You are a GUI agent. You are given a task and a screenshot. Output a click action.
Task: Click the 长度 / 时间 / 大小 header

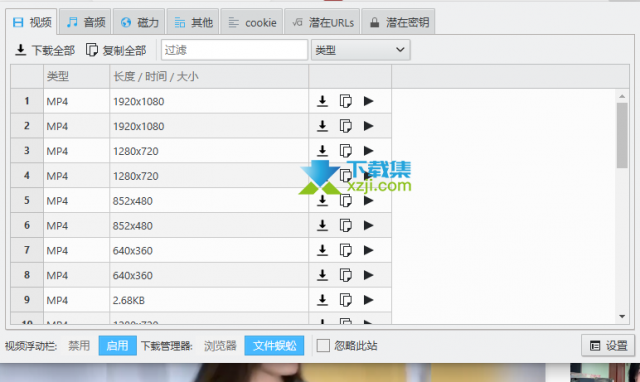click(209, 76)
